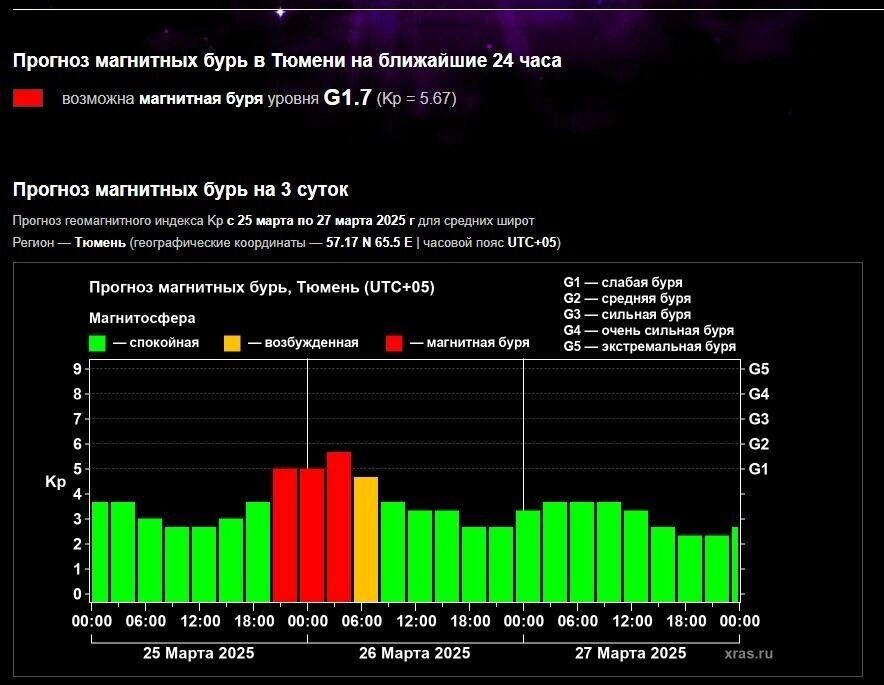The height and width of the screenshot is (685, 884).
Task: Click the '— спокойная' legend label
Action: click(156, 343)
